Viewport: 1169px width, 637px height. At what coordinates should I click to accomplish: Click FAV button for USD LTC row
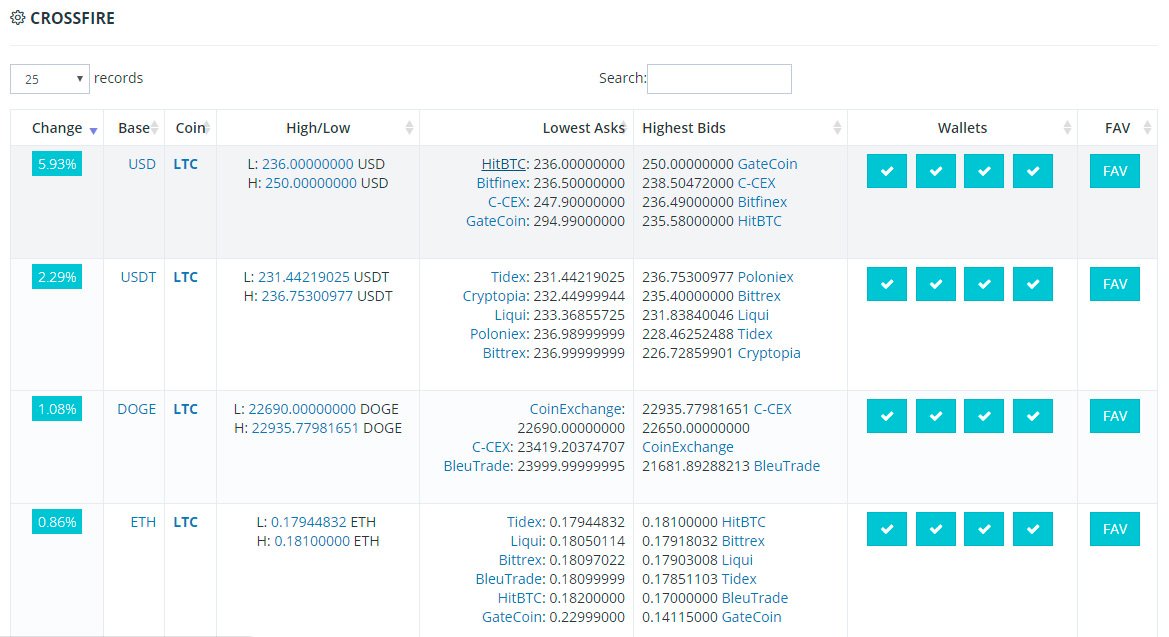click(x=1115, y=171)
